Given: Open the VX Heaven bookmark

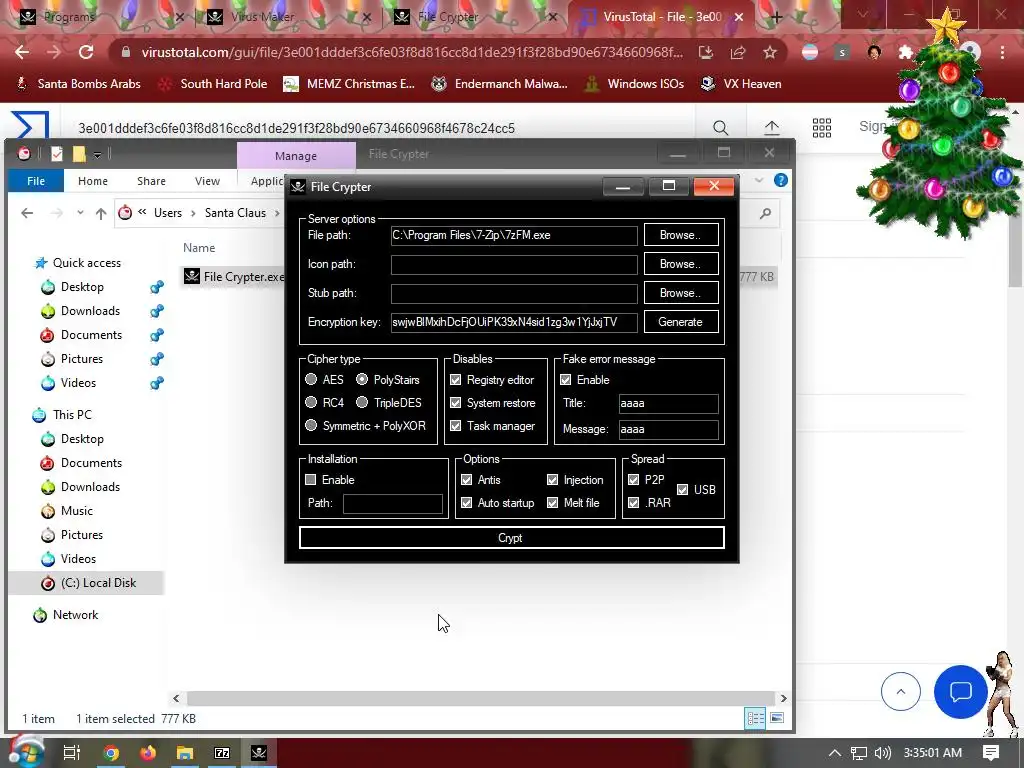Looking at the screenshot, I should click(741, 84).
